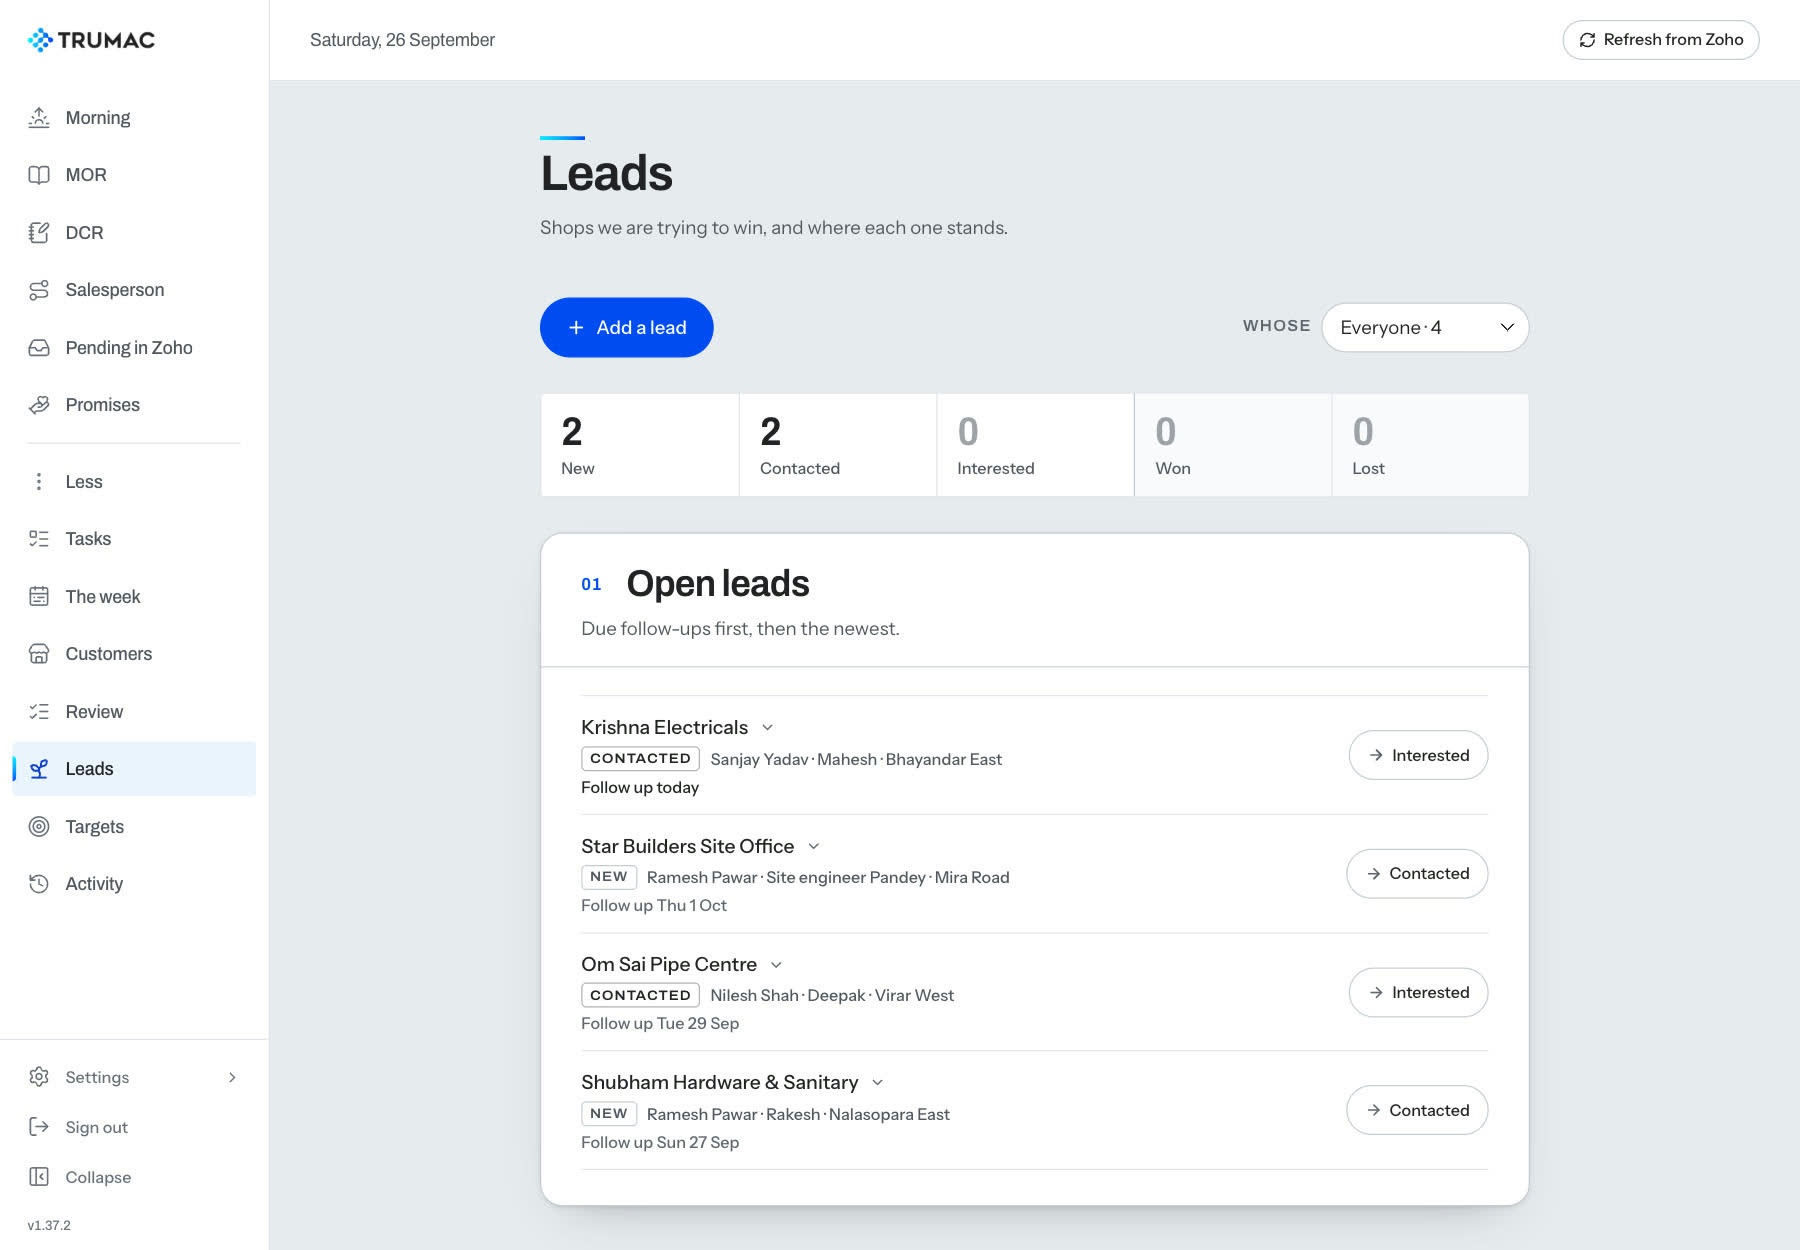1800x1250 pixels.
Task: Expand Shubham Hardware & Sanitary details
Action: (878, 1083)
